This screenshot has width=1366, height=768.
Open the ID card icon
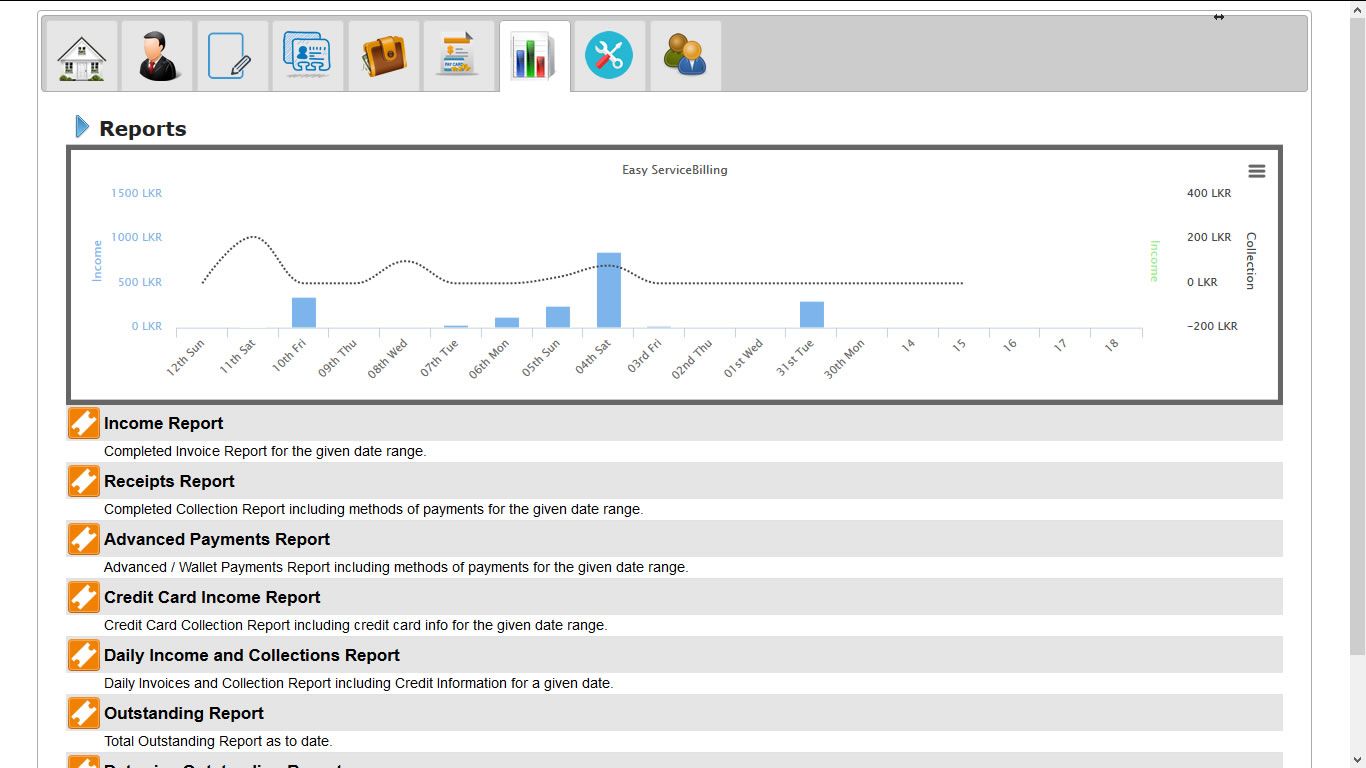point(308,56)
